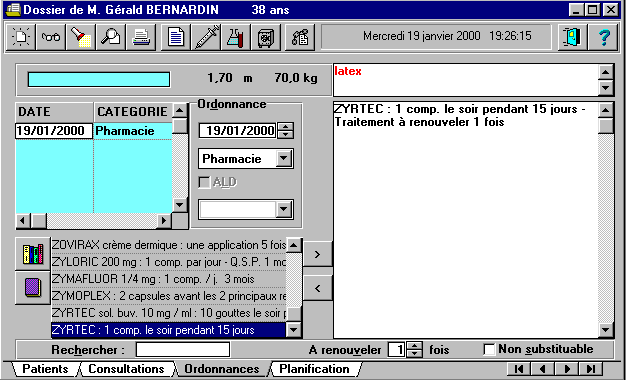626x380 pixels.
Task: Go to first record navigation button
Action: coord(519,368)
